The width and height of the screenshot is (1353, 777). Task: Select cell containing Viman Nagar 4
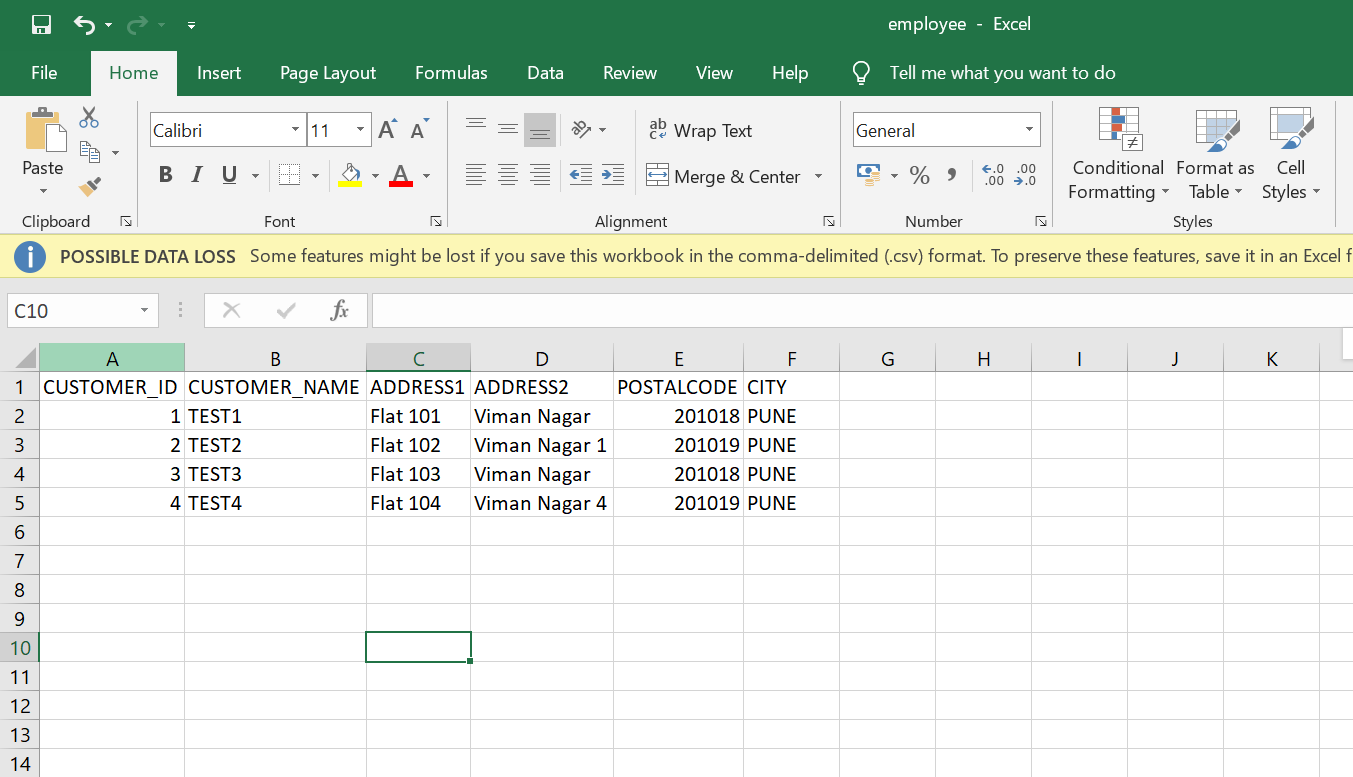click(x=541, y=503)
